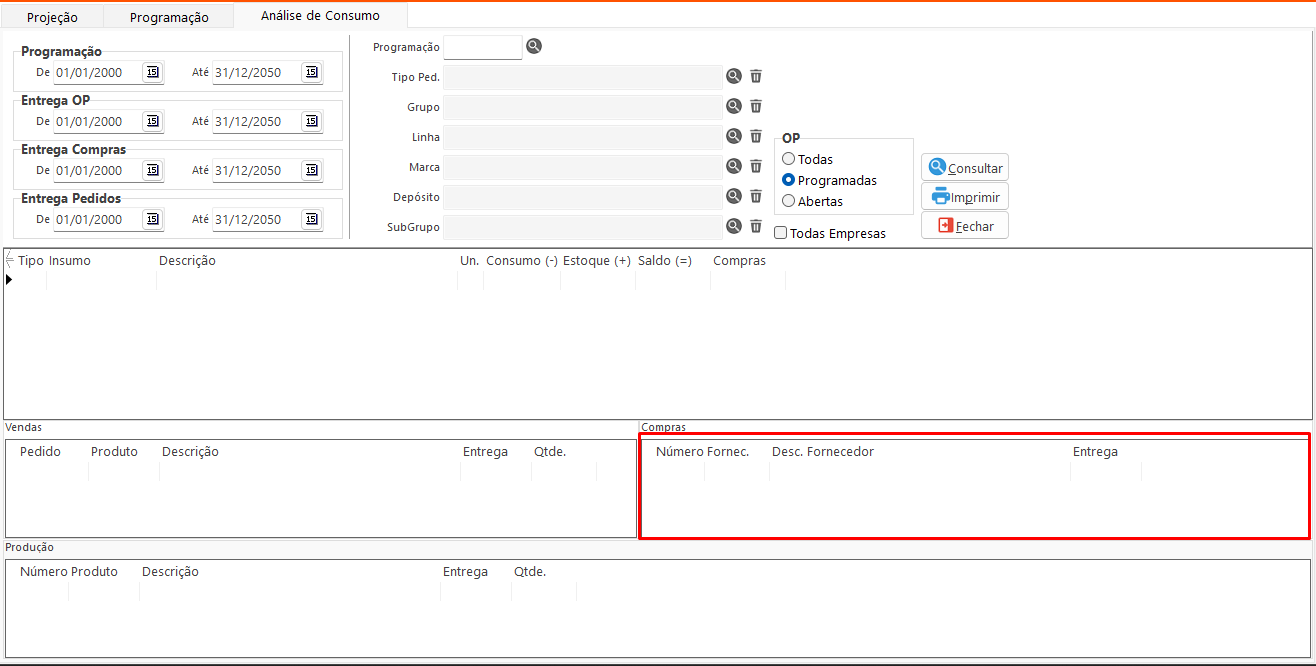
Task: Clear the SubGrupo field with trash icon
Action: pyautogui.click(x=756, y=226)
